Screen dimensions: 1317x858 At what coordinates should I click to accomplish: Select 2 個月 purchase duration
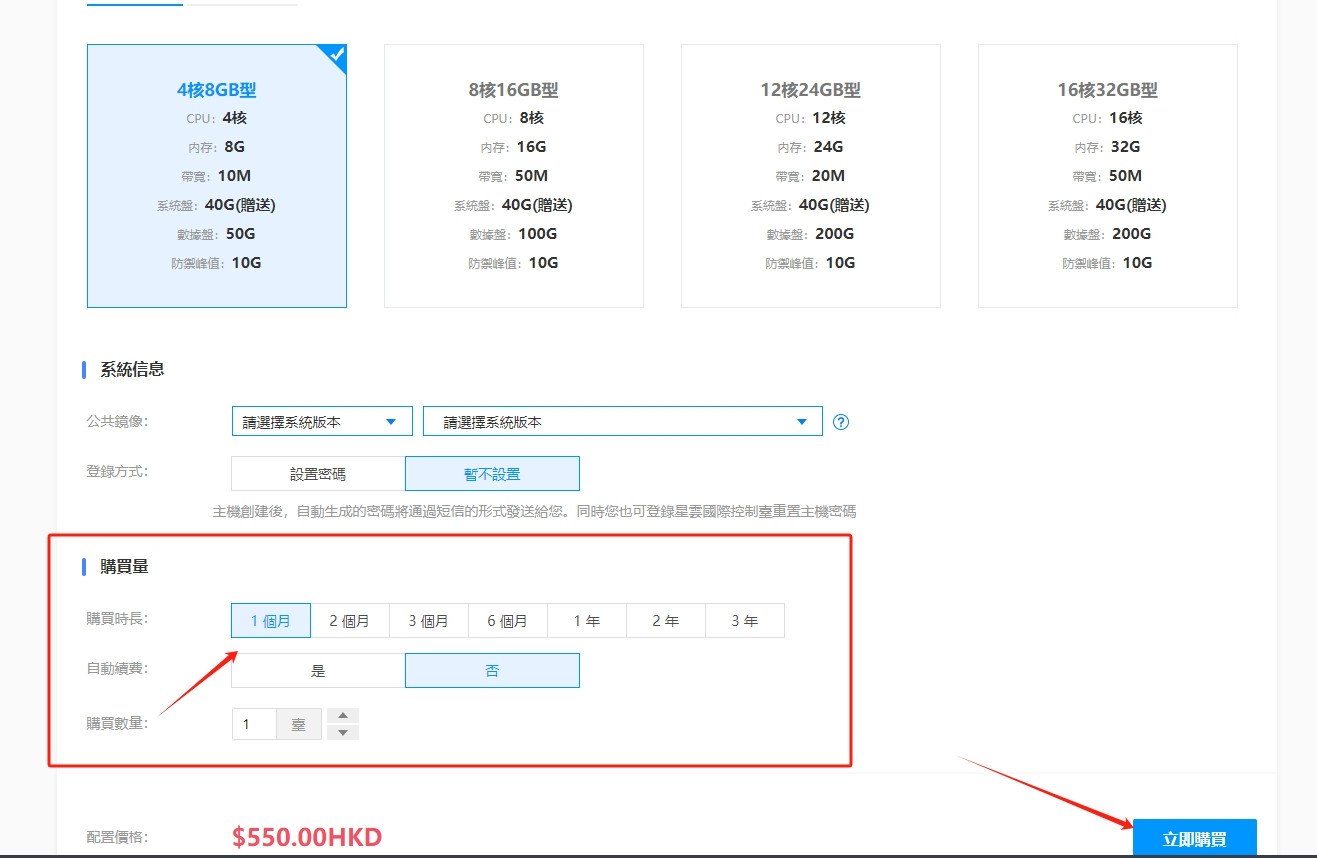click(350, 620)
